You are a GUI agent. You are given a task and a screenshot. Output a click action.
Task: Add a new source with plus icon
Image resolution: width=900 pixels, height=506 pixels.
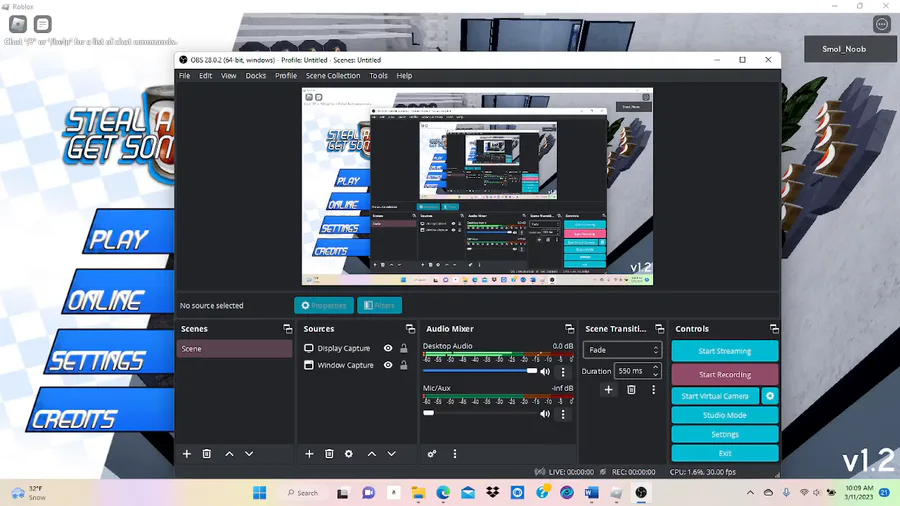pos(309,454)
